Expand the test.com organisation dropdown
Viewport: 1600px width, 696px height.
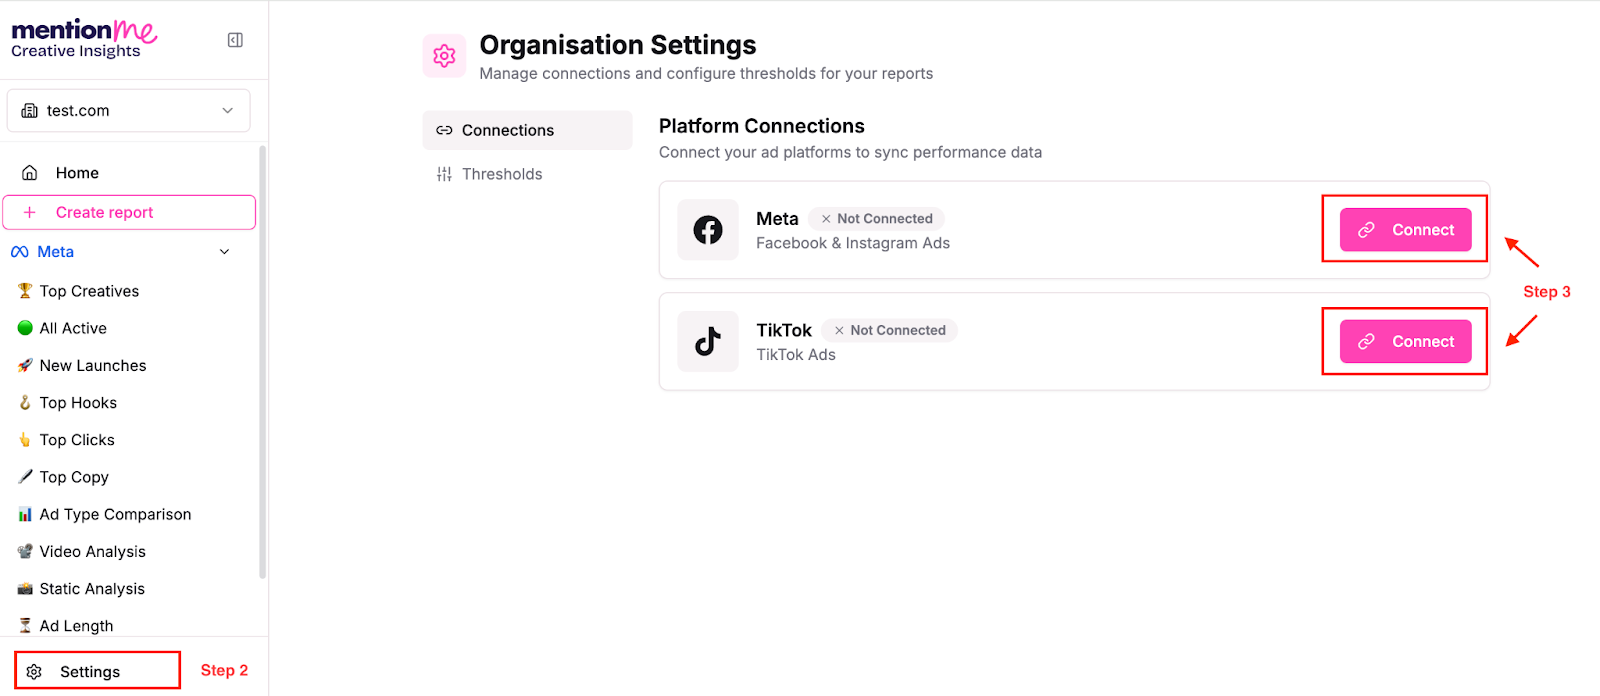(128, 110)
